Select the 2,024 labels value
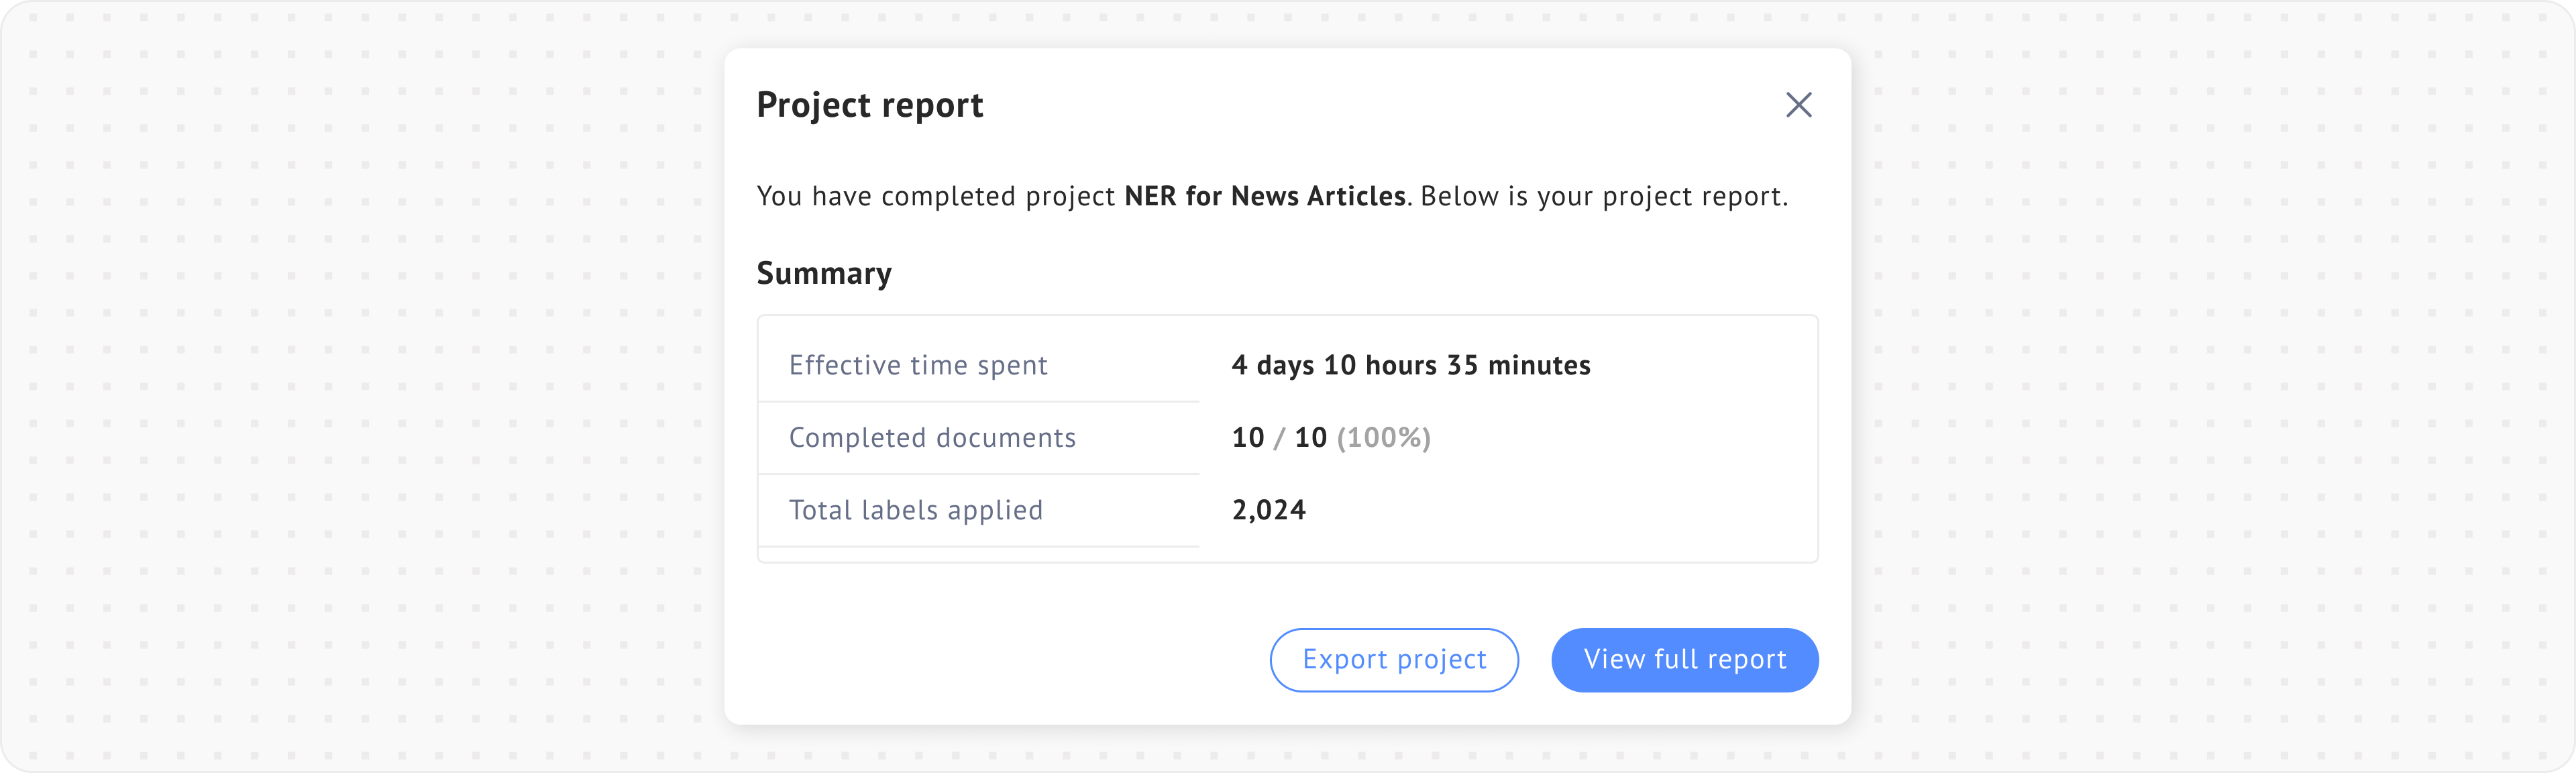This screenshot has height=773, width=2576. coord(1268,511)
